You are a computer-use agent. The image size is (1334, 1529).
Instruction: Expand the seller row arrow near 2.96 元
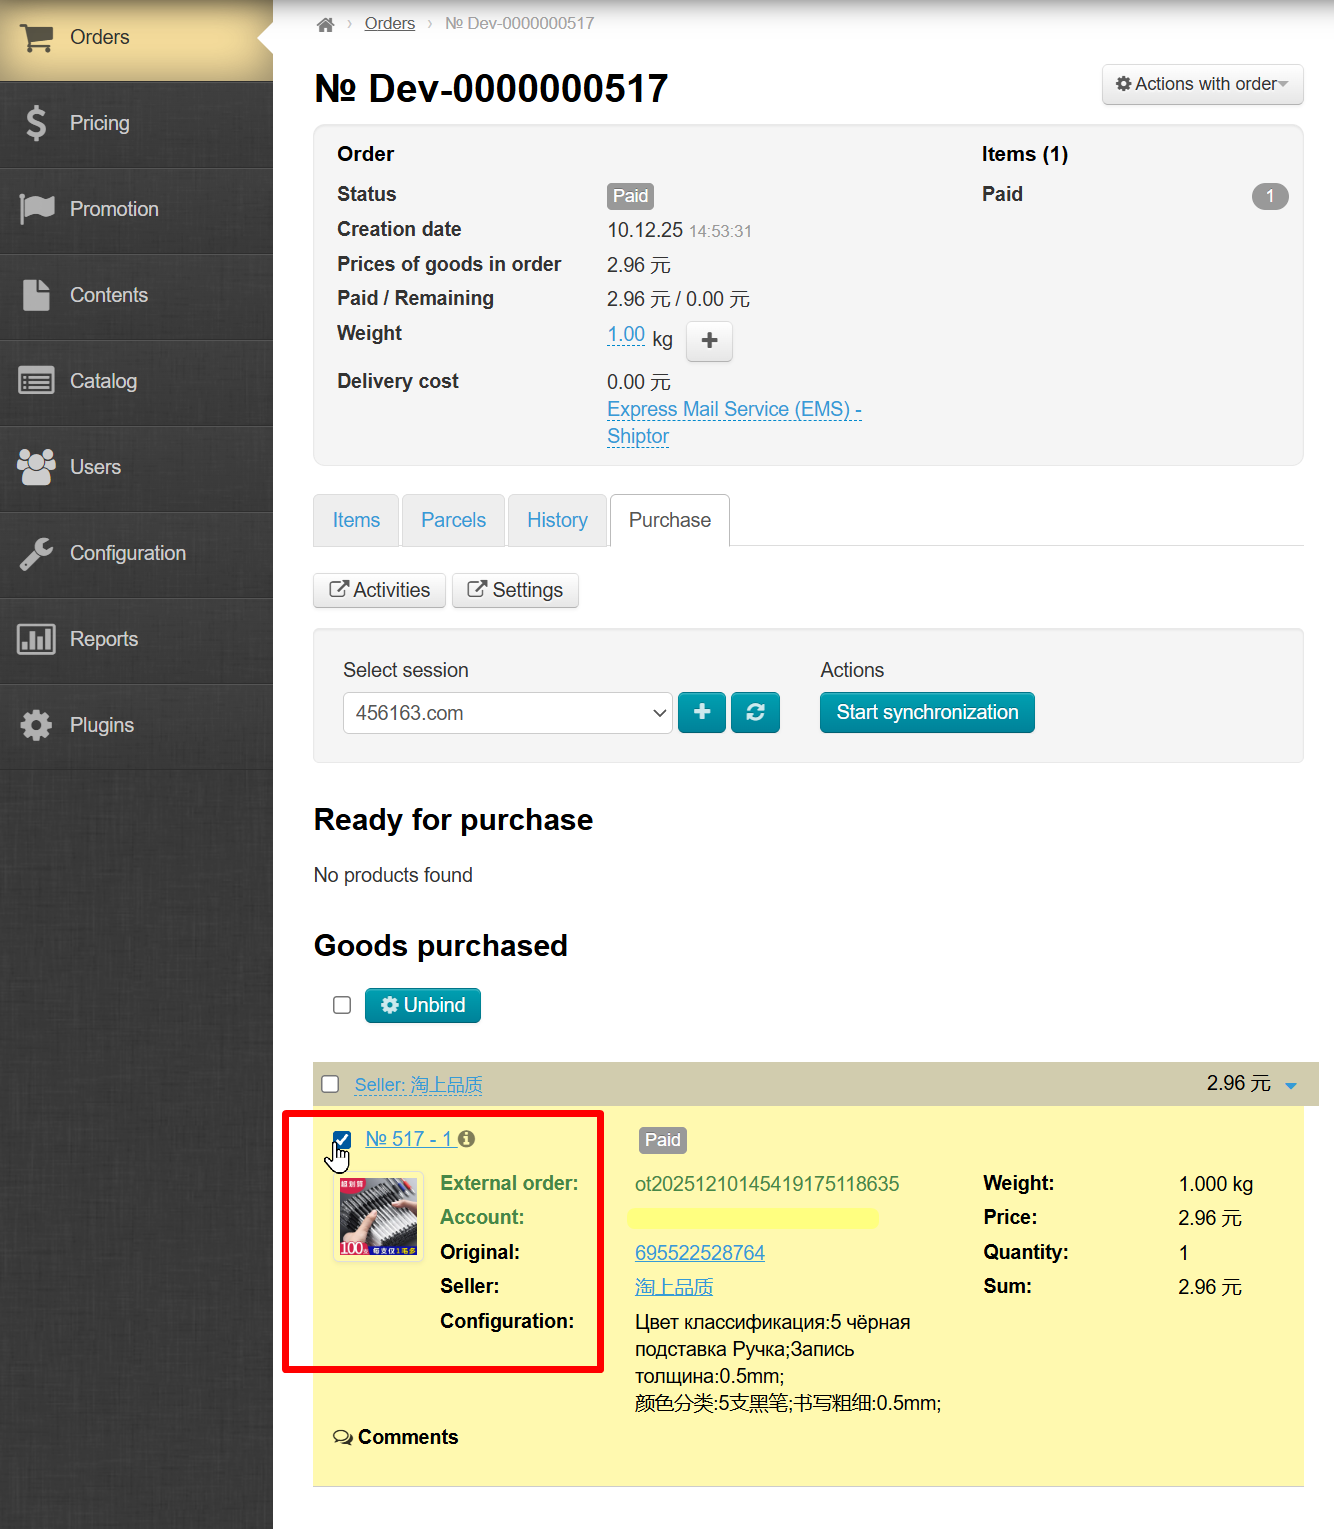pos(1290,1086)
